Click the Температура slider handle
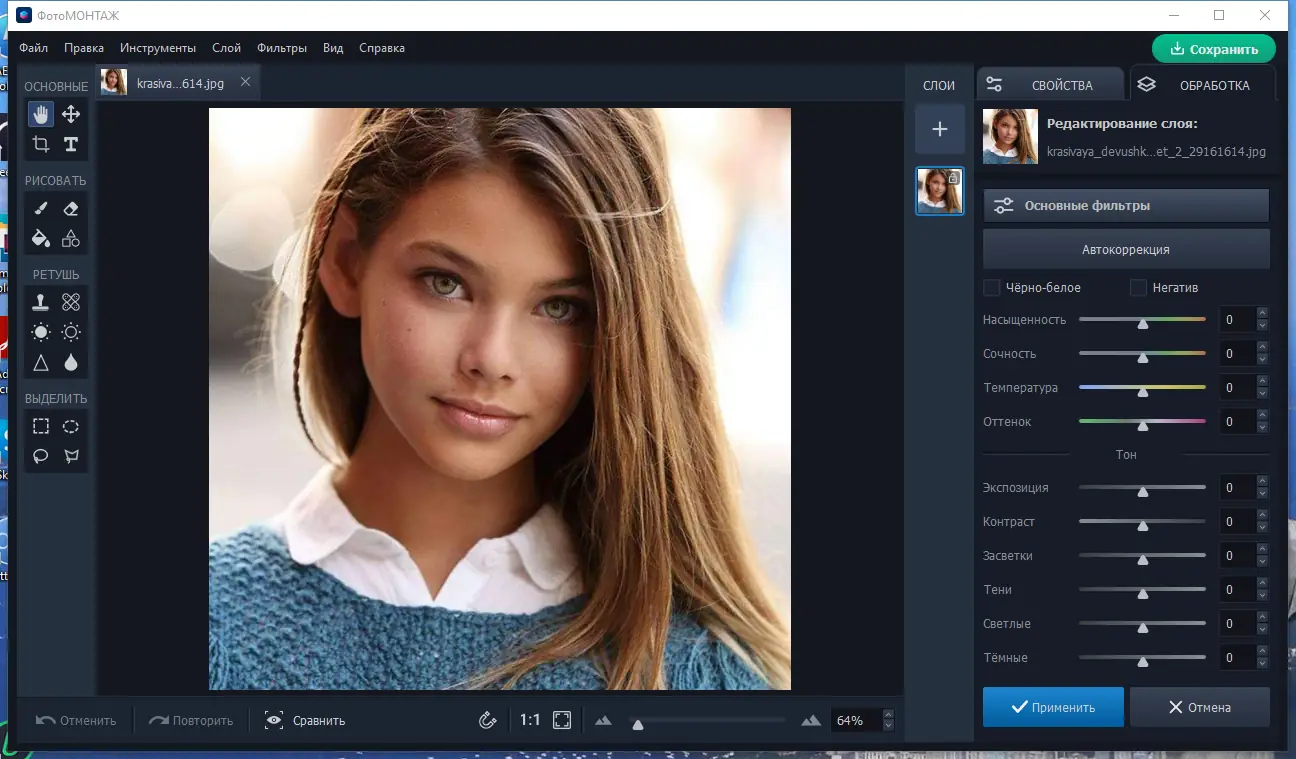 1143,391
